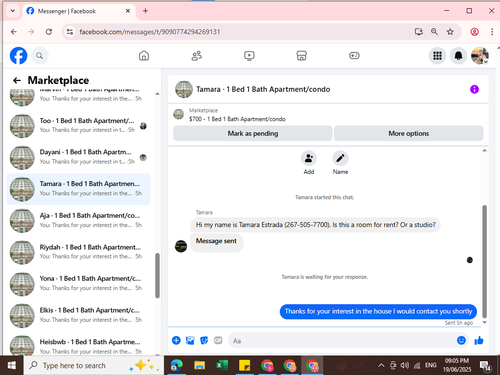Close the Messenger tab
The image size is (500, 375).
(128, 11)
